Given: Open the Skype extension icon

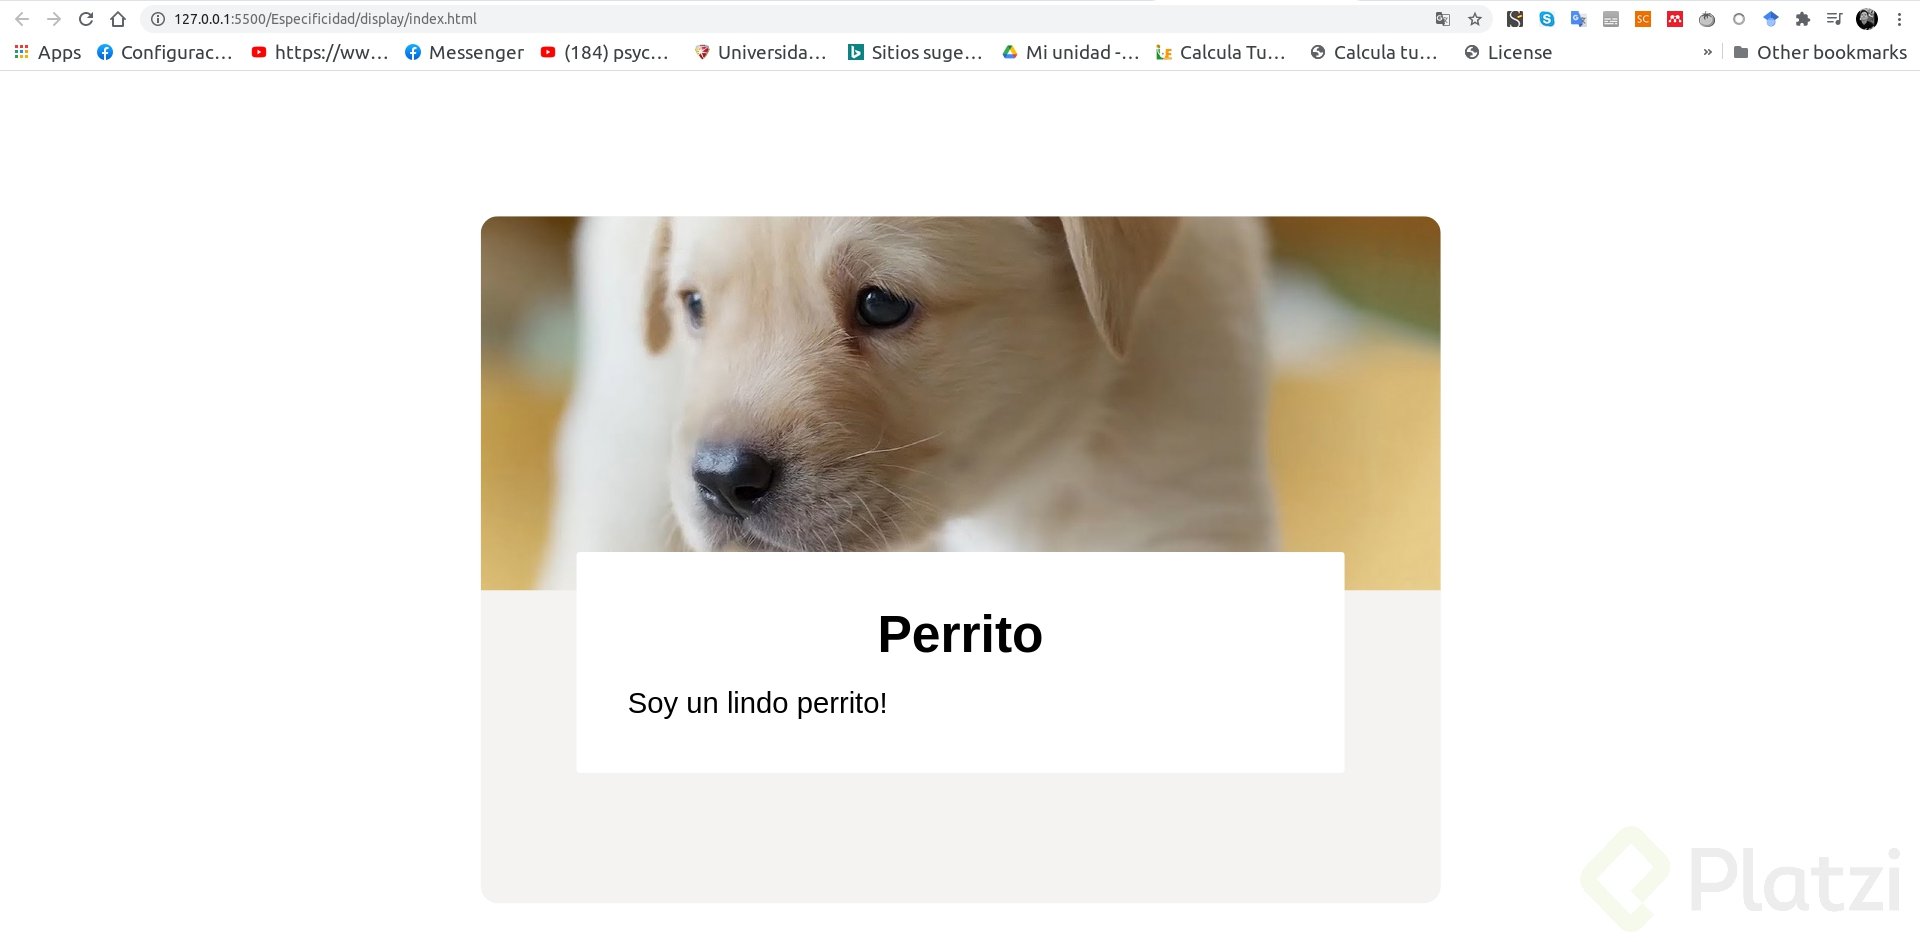Looking at the screenshot, I should (1547, 19).
